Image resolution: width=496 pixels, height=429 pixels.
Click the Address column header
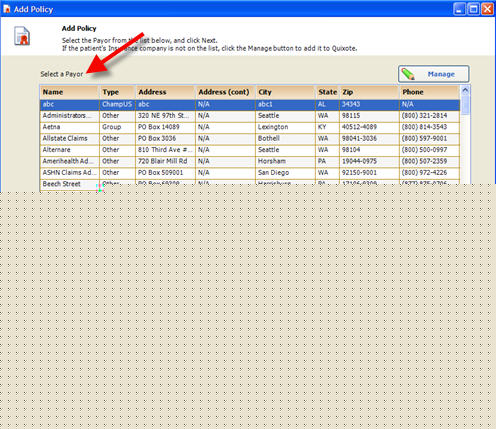165,92
